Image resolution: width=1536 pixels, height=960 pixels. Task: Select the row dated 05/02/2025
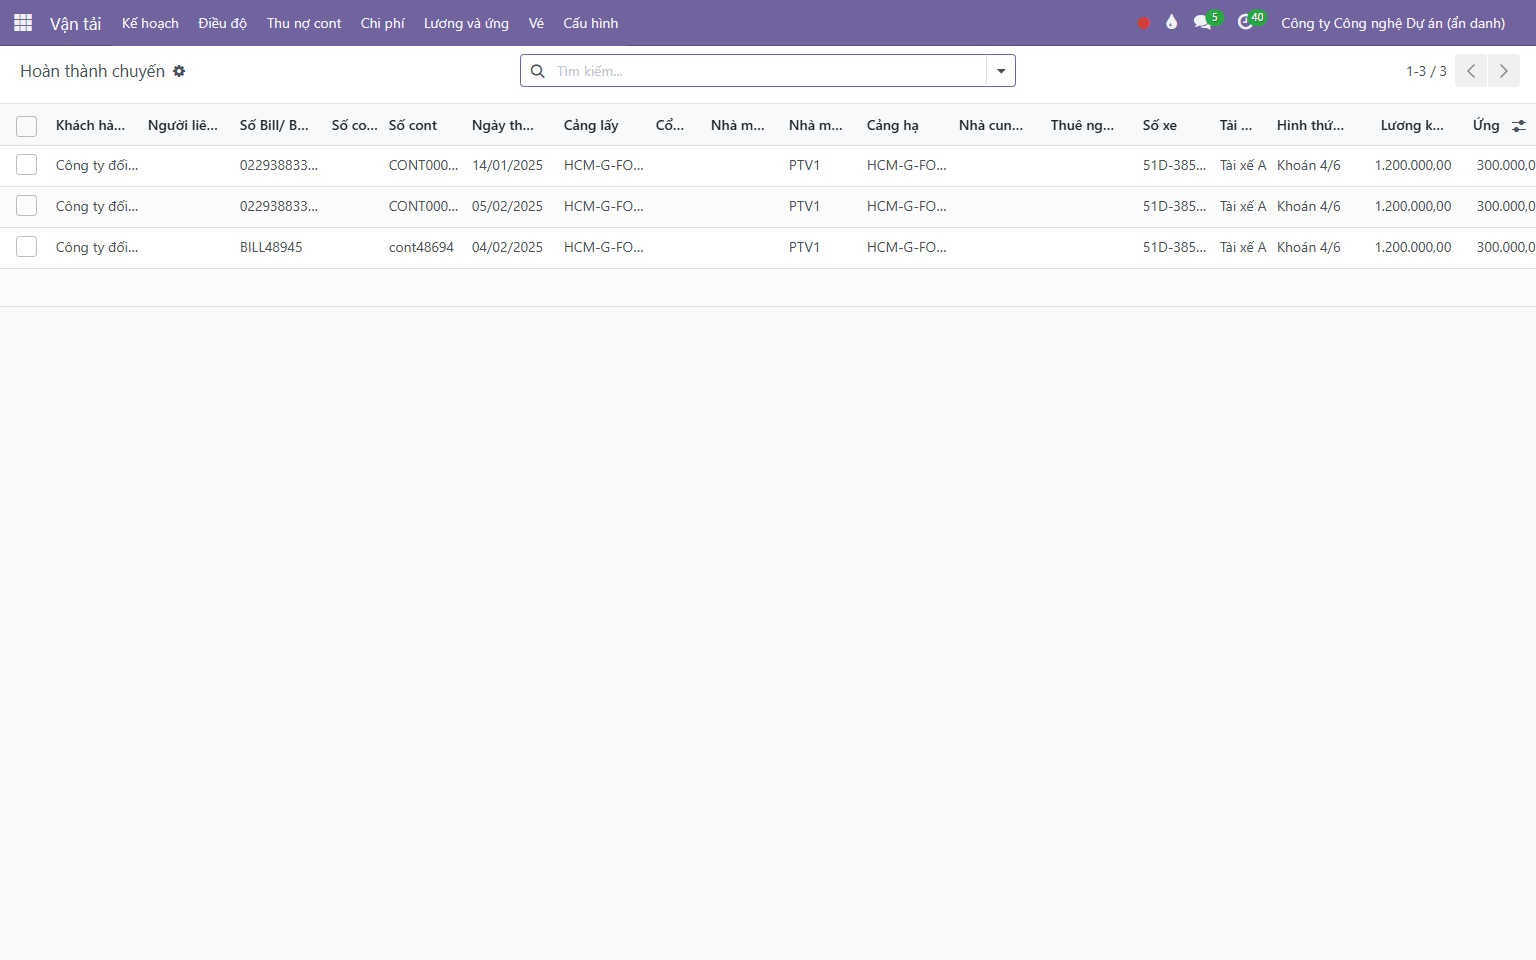[27, 206]
